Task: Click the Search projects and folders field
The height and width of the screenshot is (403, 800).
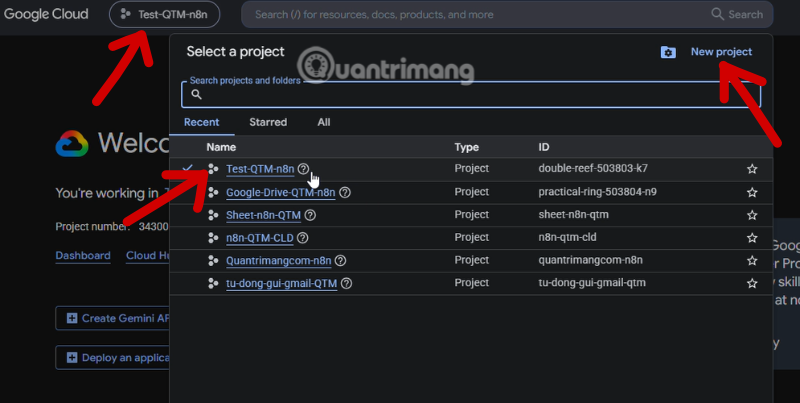Action: [471, 94]
